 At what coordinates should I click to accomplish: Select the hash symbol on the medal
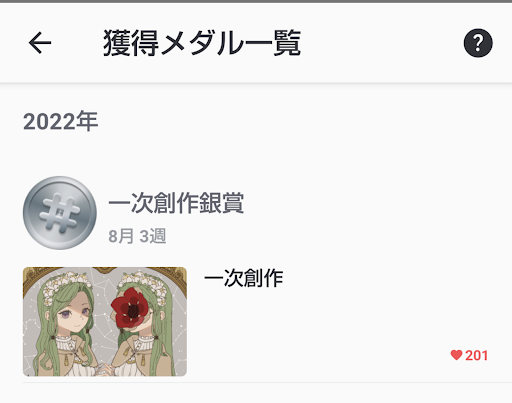pyautogui.click(x=60, y=213)
